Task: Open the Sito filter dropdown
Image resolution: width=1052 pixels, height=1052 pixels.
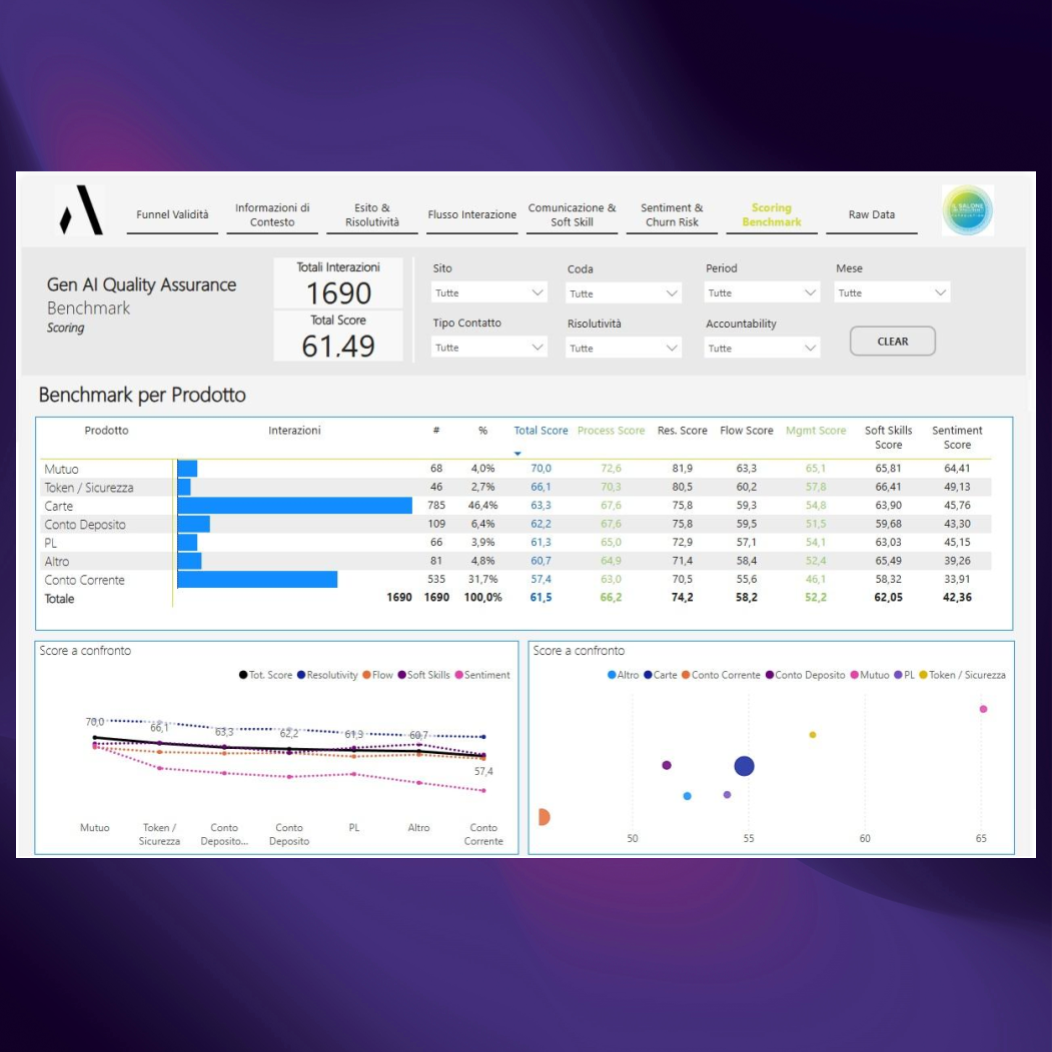Action: [x=490, y=293]
